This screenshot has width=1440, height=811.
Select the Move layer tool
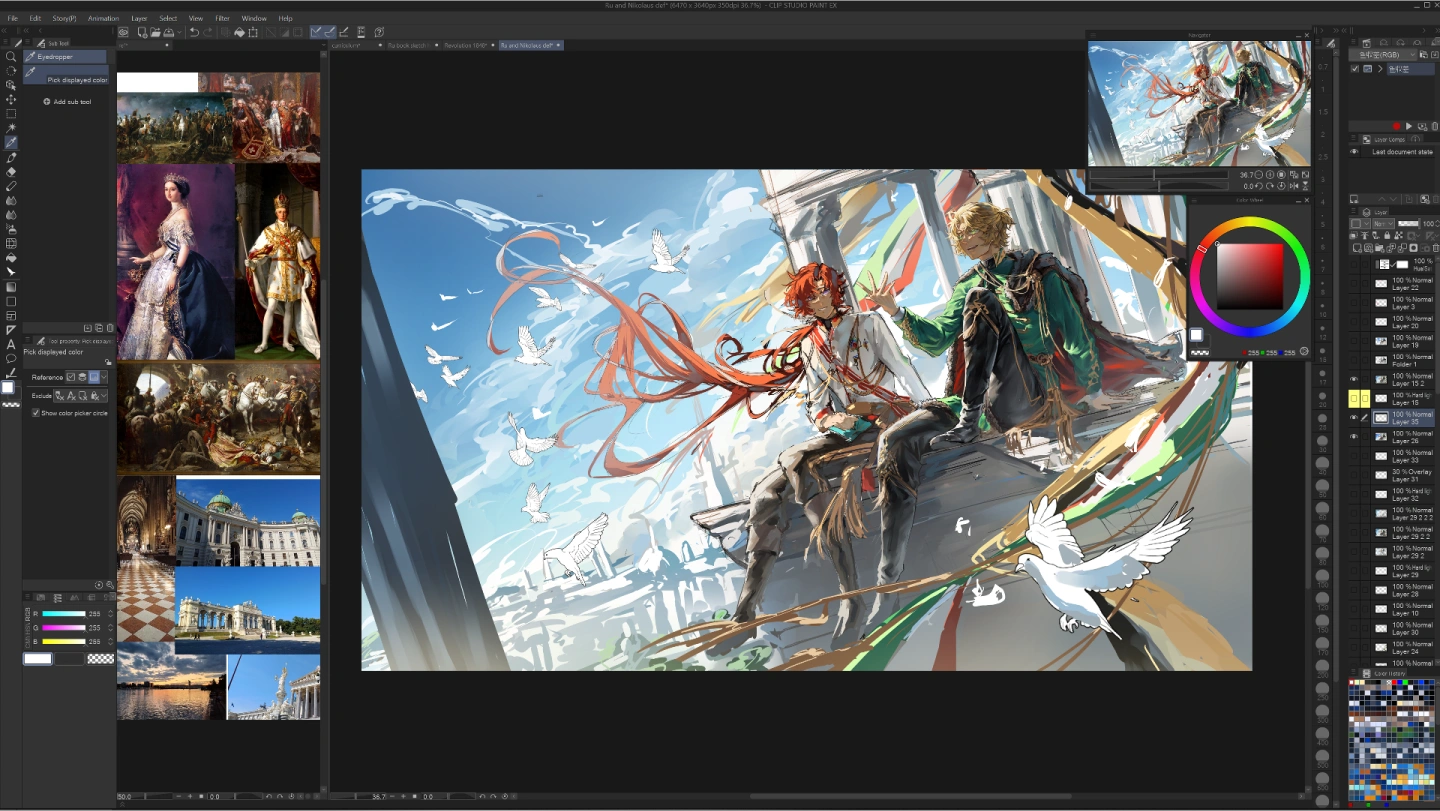point(11,99)
